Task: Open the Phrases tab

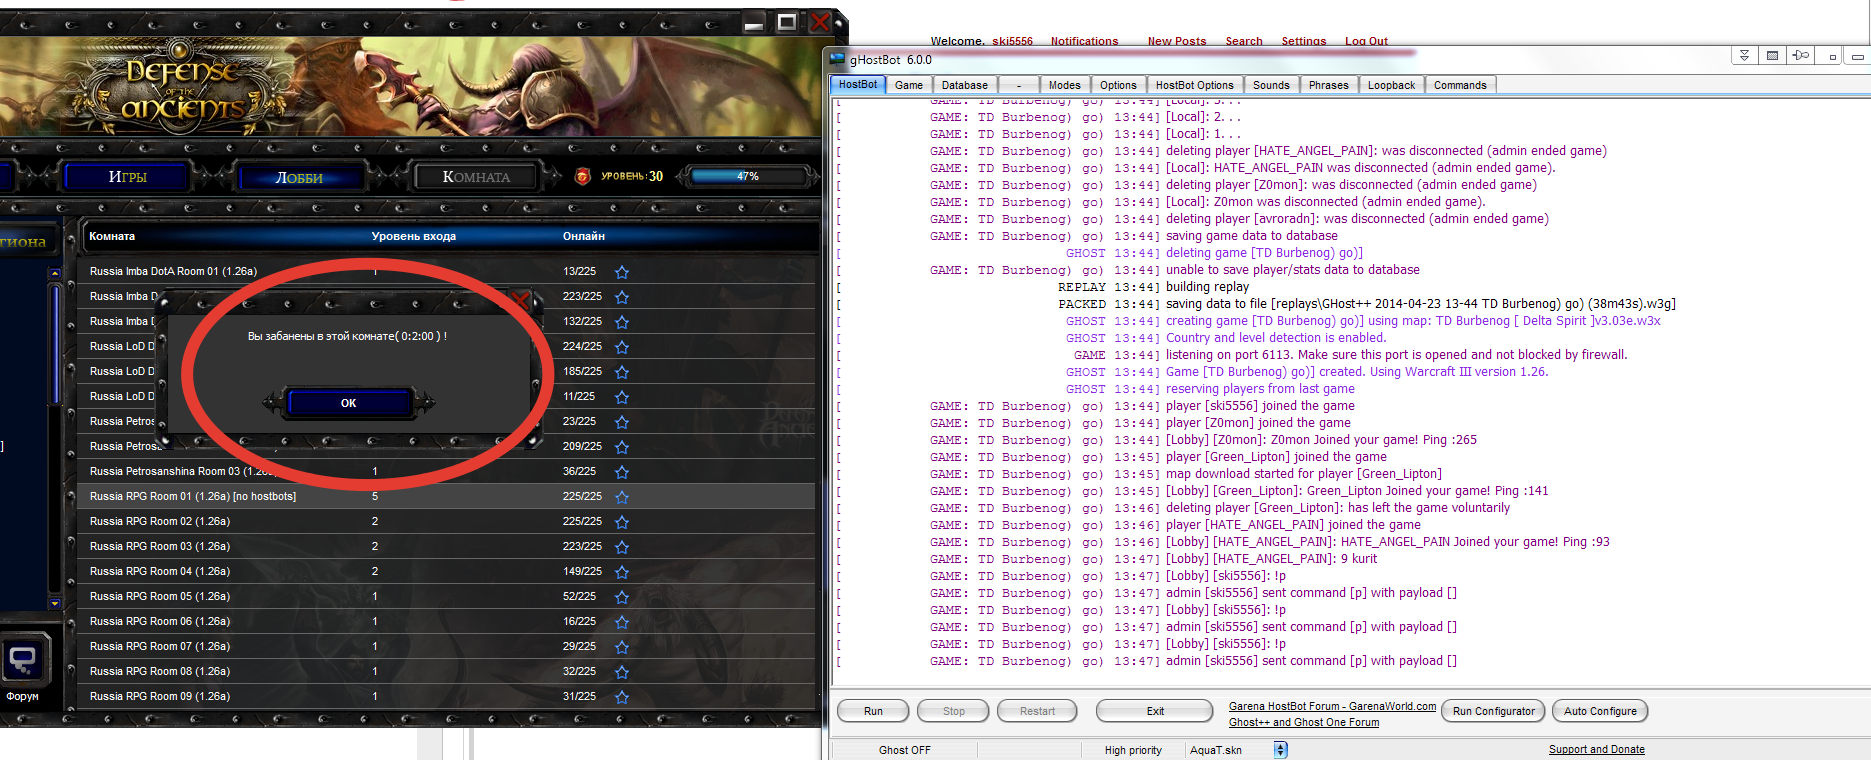Action: tap(1329, 85)
